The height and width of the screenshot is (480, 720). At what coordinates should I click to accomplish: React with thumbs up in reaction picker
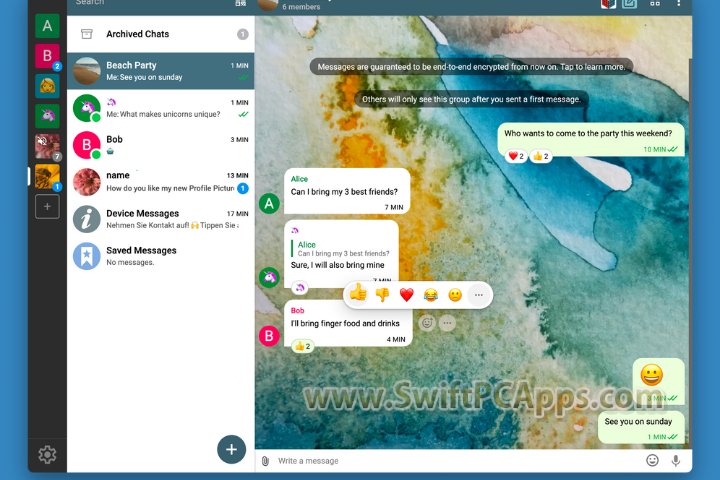point(358,294)
